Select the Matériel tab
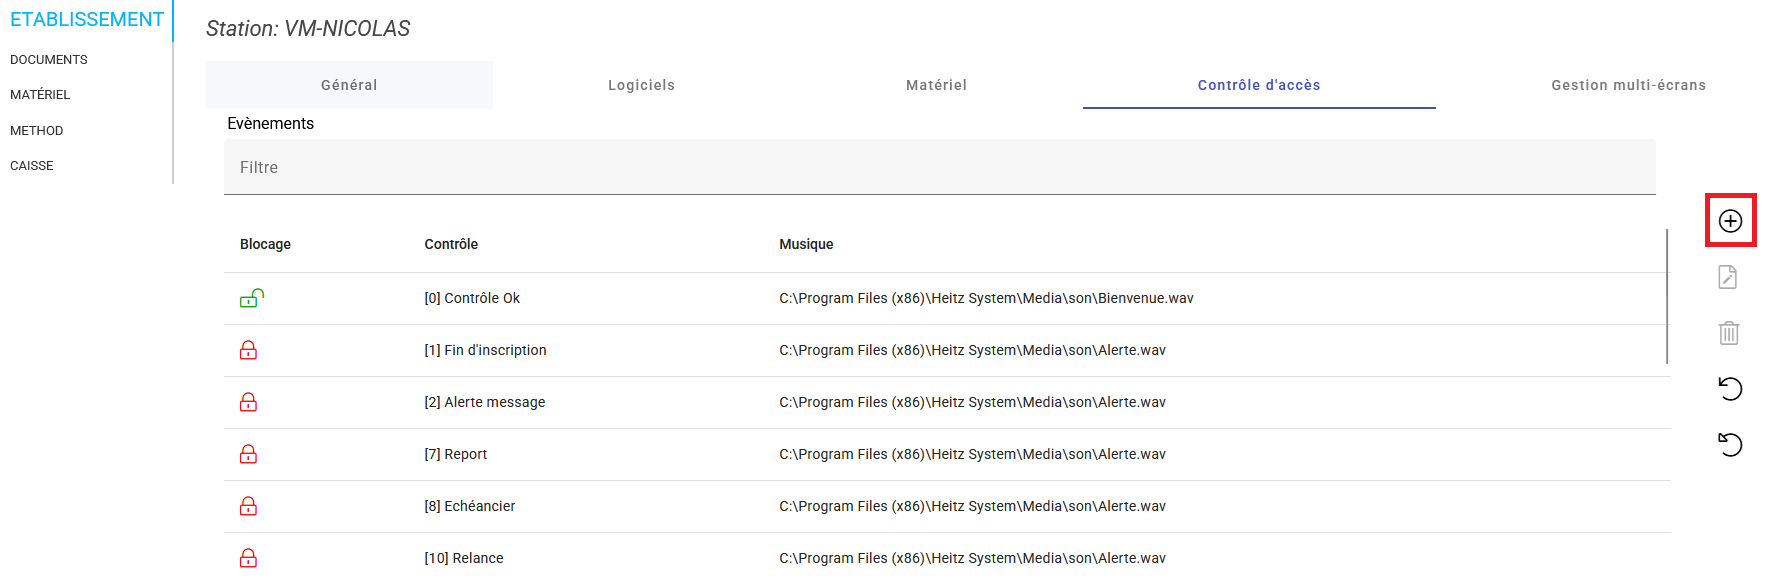 pyautogui.click(x=936, y=85)
